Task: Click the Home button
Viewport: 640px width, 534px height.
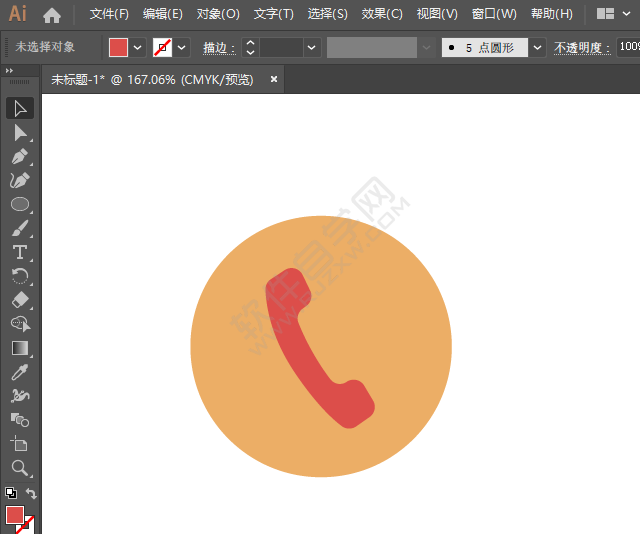Action: tap(52, 14)
